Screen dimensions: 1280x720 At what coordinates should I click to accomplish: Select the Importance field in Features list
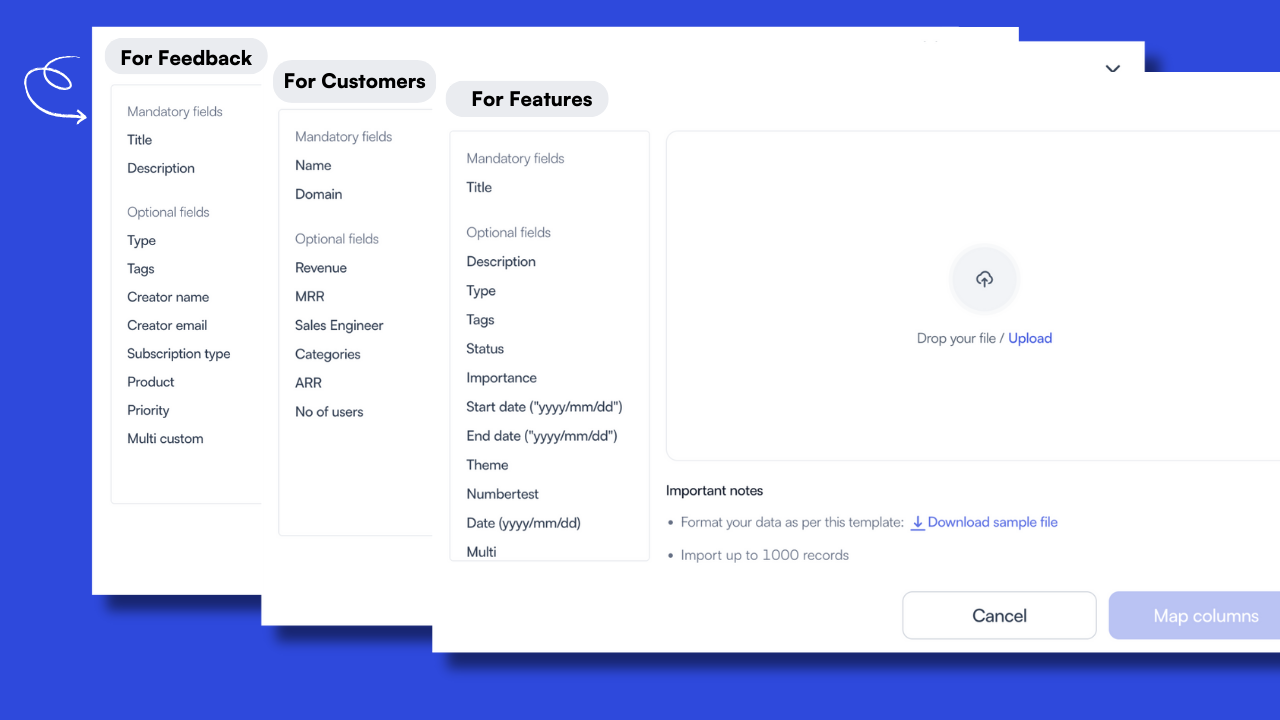[x=501, y=377]
